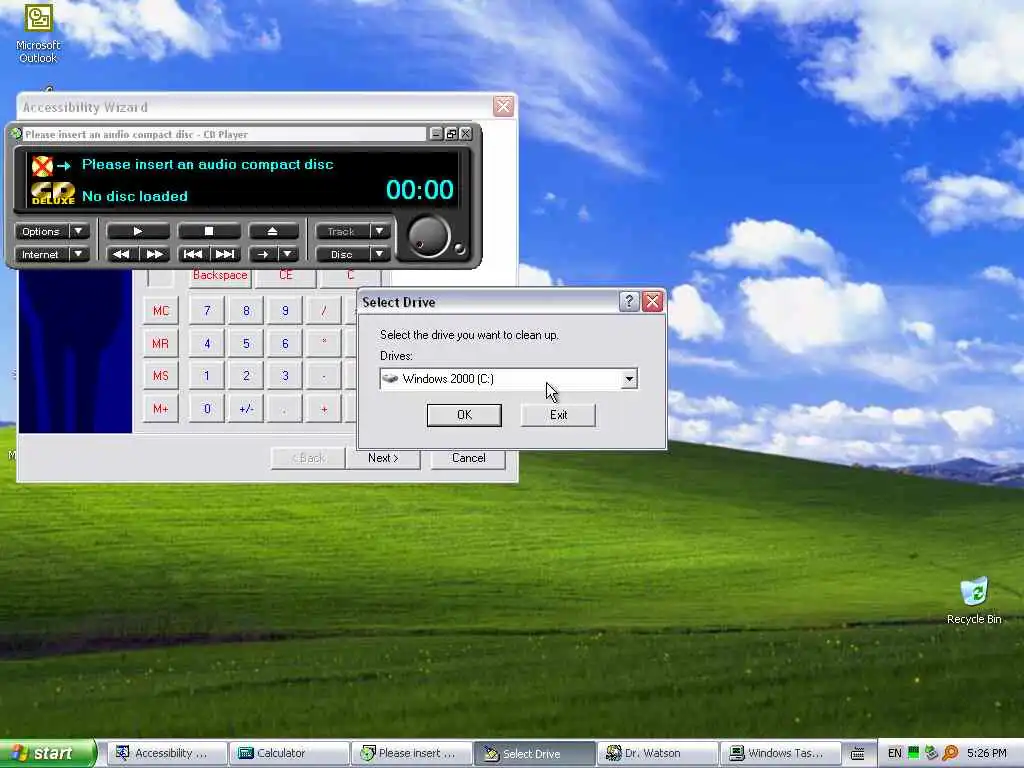The height and width of the screenshot is (768, 1024).
Task: Switch to Accessibility Wizard taskbar button
Action: [x=166, y=753]
